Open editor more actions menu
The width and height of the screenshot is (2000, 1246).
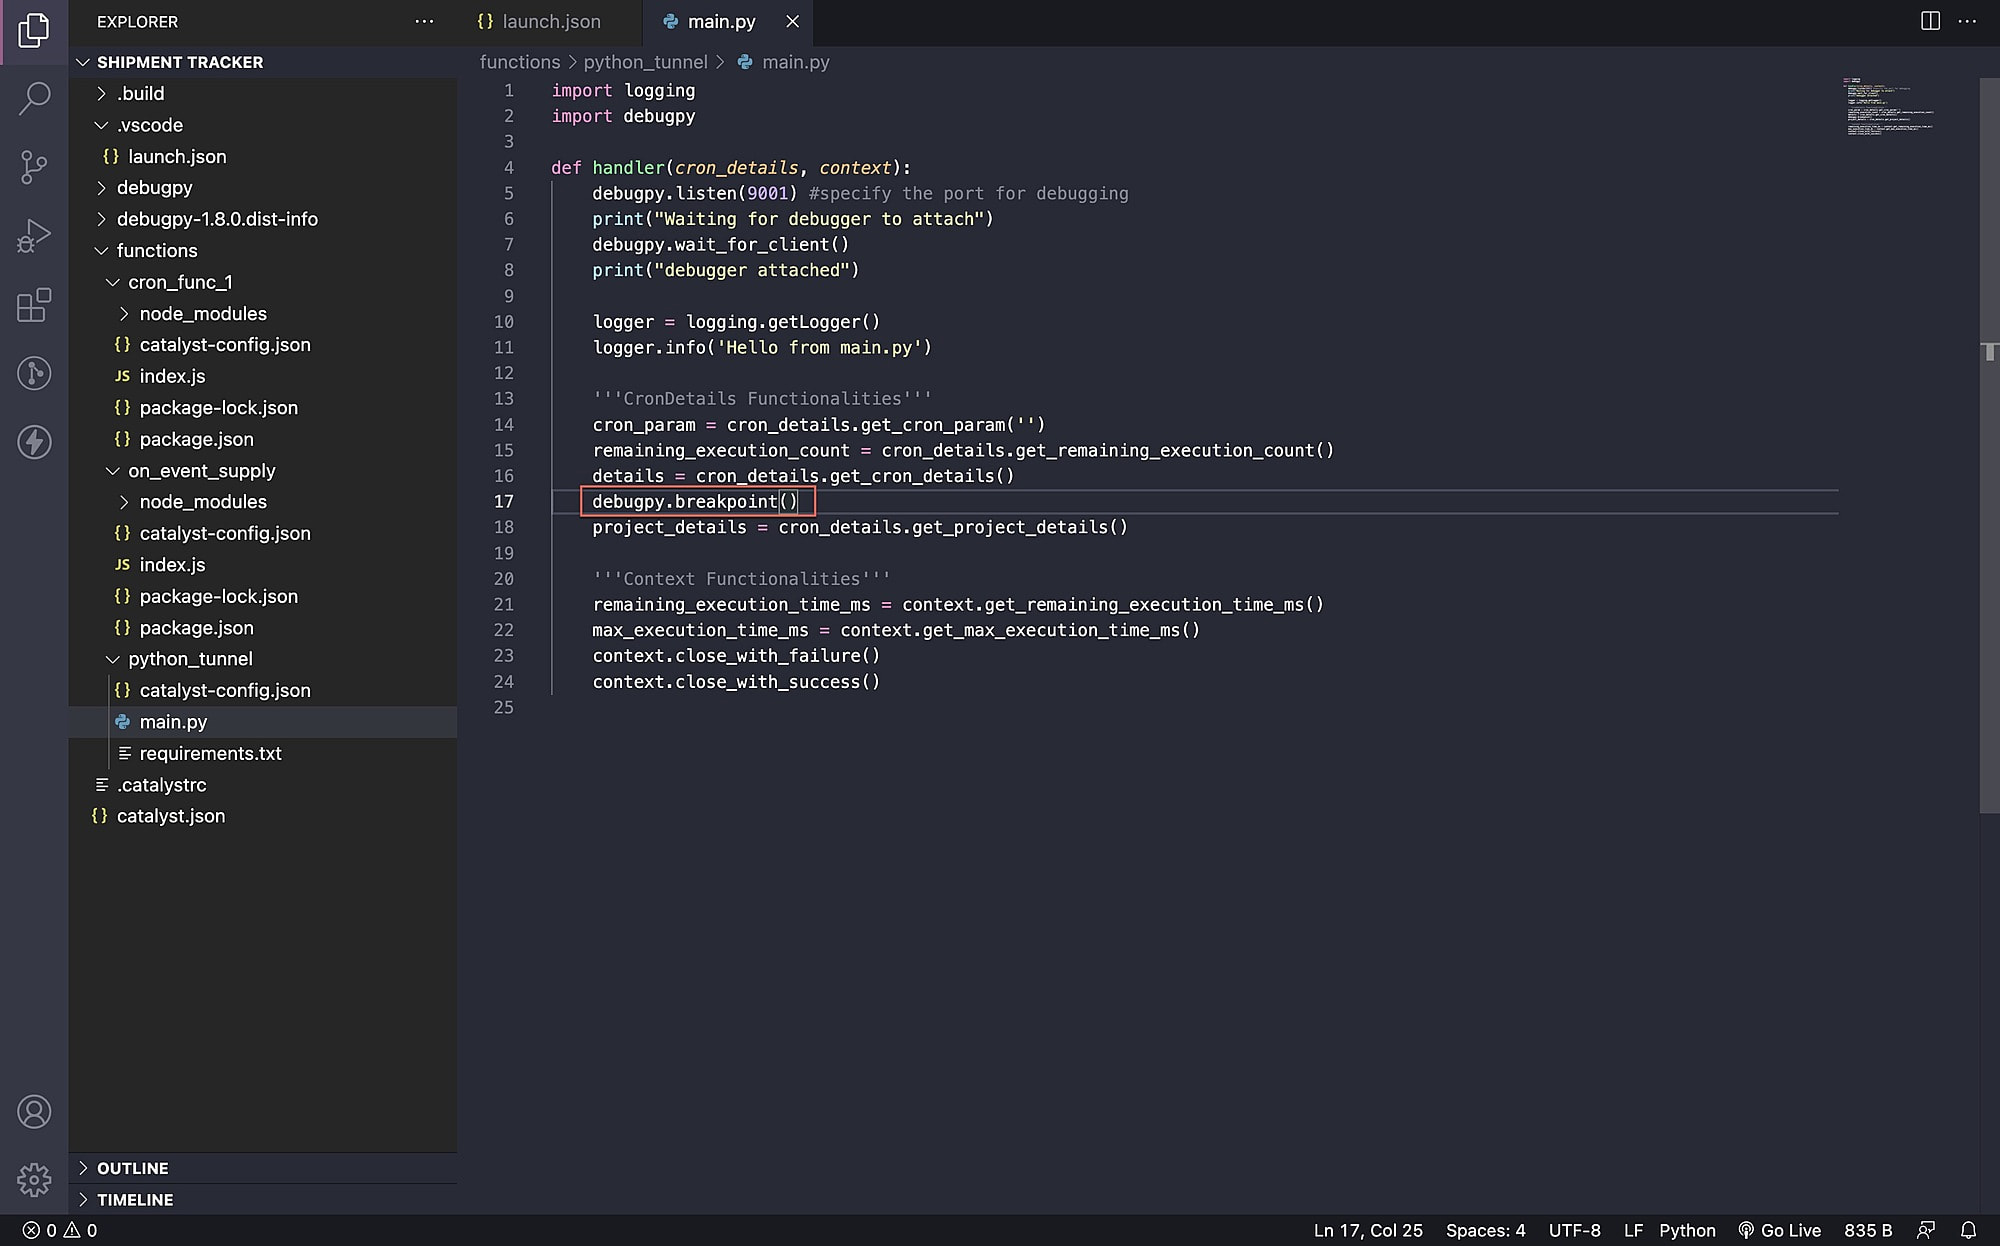pos(1967,21)
